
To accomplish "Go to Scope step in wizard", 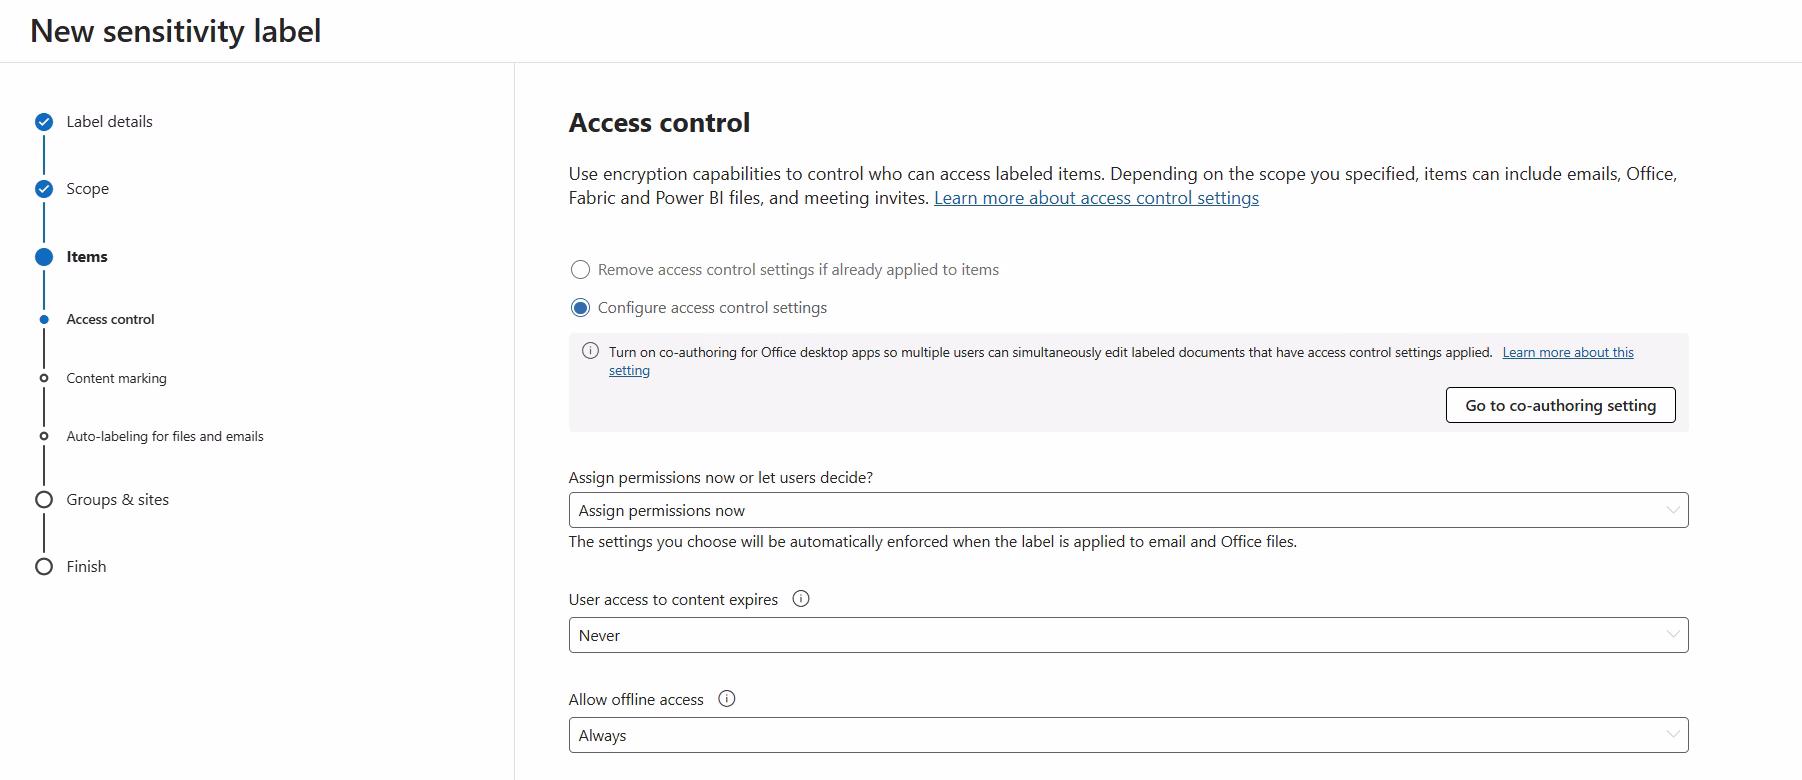I will (88, 189).
